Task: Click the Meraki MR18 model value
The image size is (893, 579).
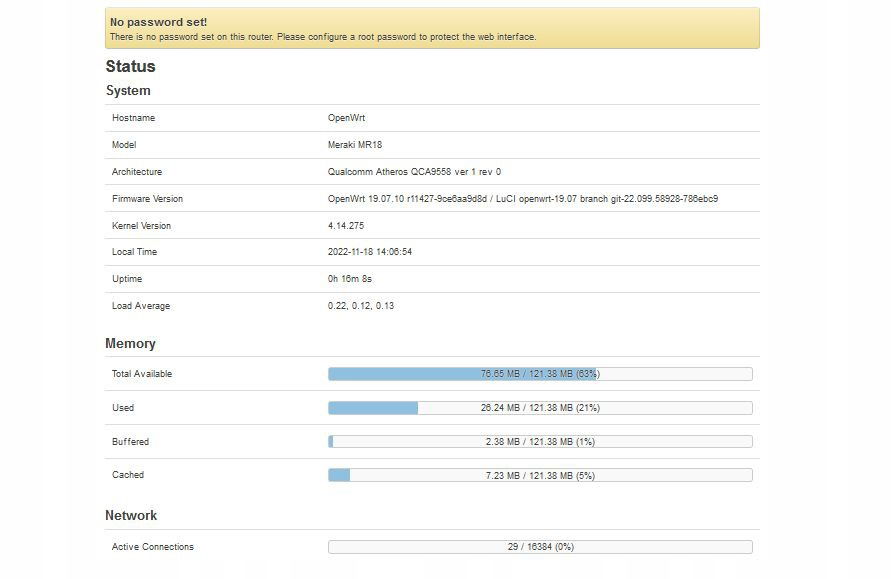Action: [355, 145]
